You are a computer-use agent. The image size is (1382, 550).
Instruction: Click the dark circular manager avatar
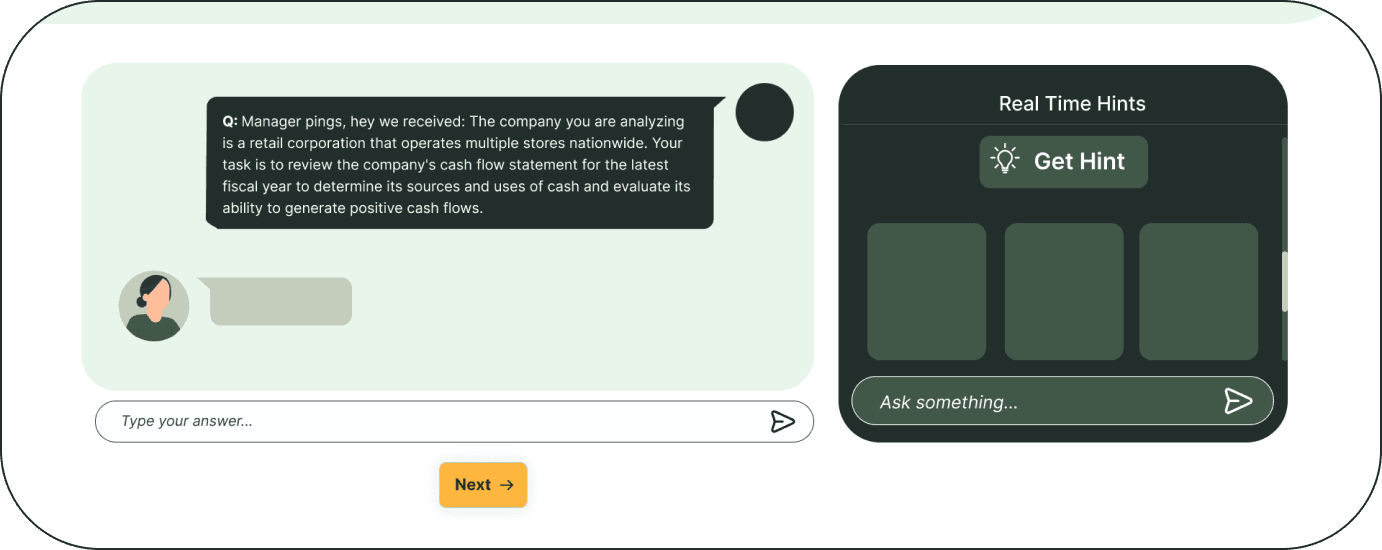click(x=764, y=112)
